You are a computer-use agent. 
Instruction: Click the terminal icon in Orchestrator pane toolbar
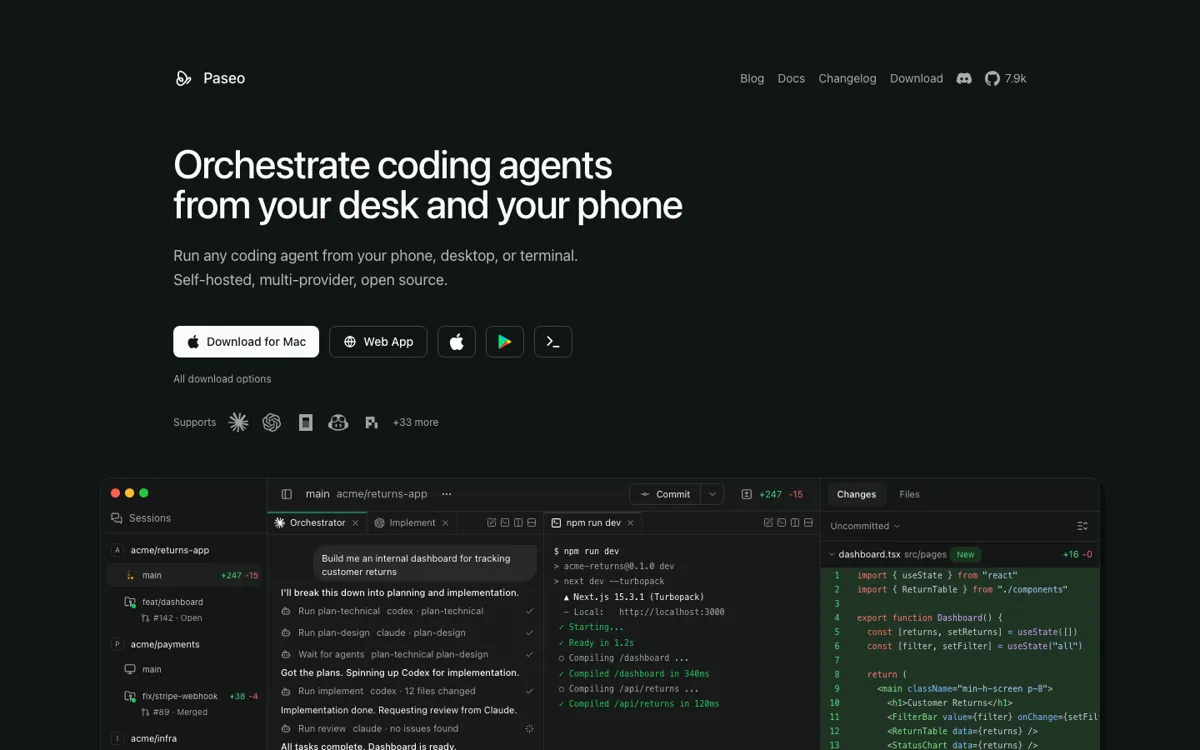click(505, 523)
